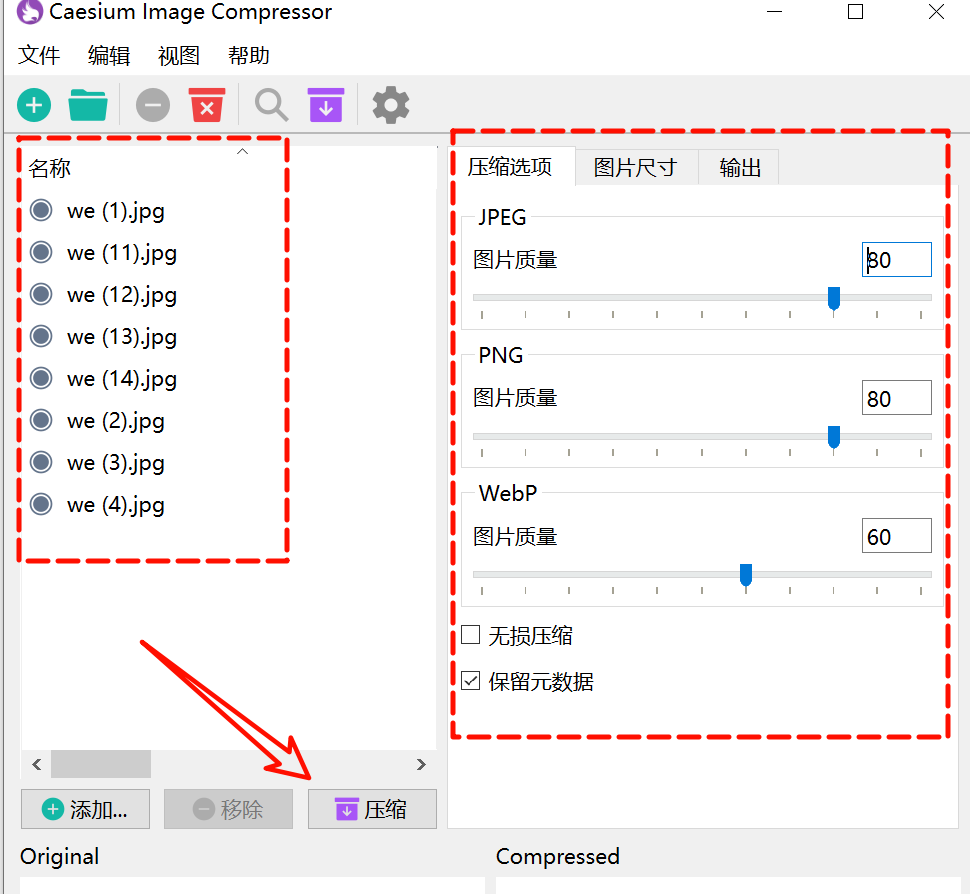Select file we (12).jpg
970x894 pixels.
(122, 295)
